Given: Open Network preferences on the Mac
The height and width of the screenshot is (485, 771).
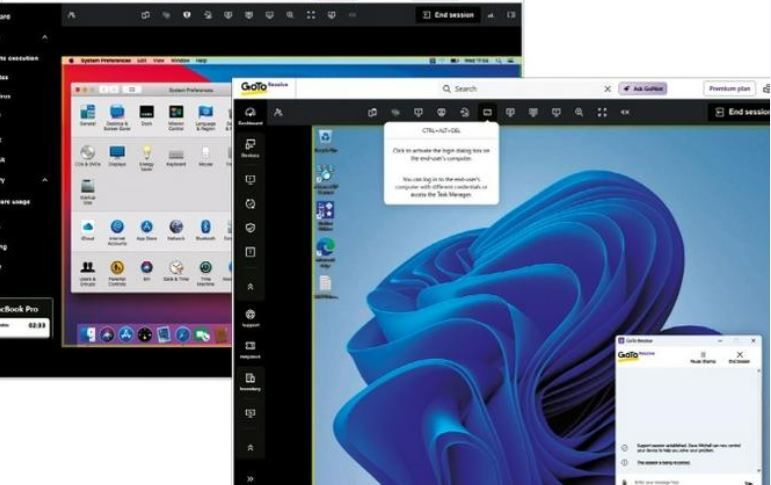Looking at the screenshot, I should [x=176, y=230].
